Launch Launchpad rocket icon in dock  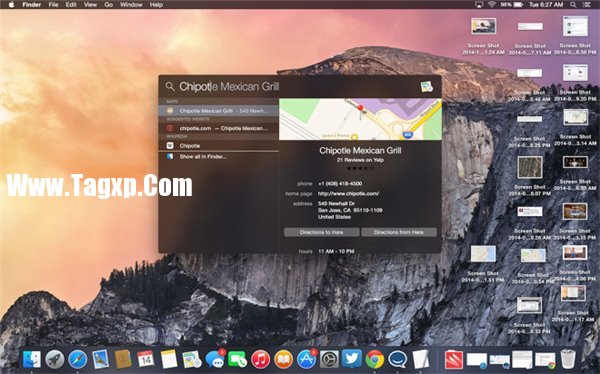coord(55,359)
